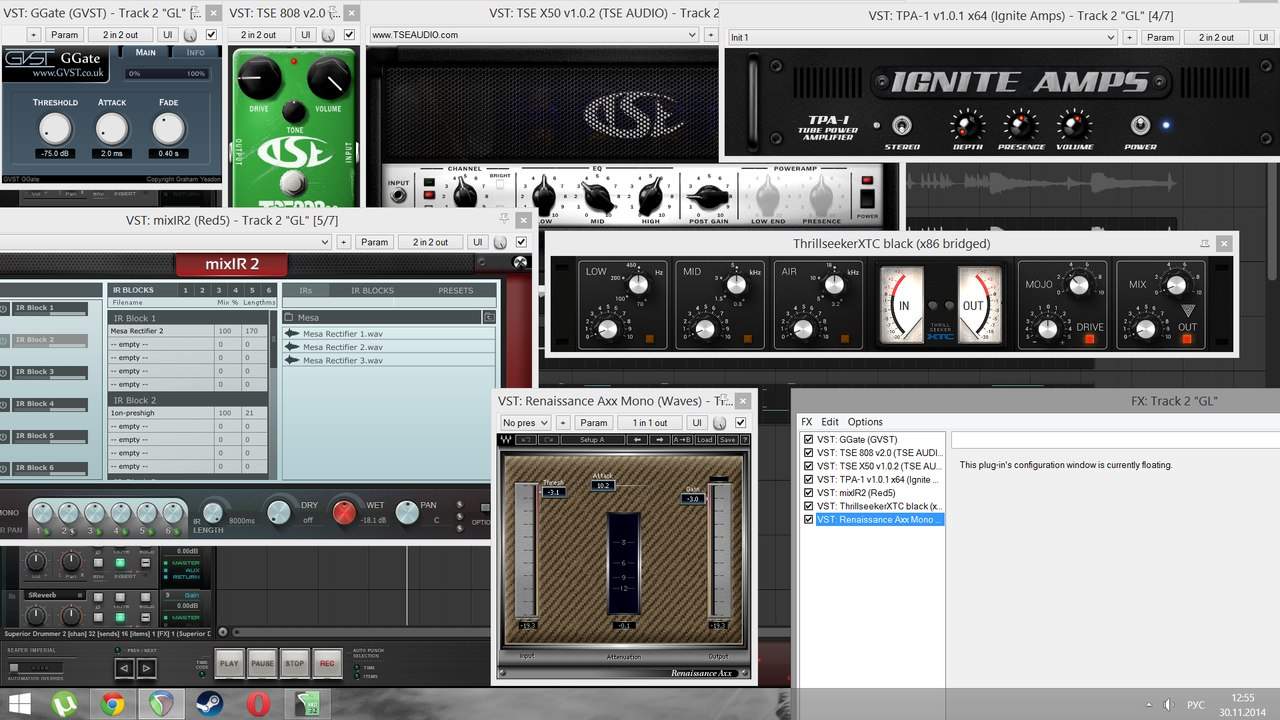The height and width of the screenshot is (720, 1280).
Task: Toggle the Renaissance Axx window bypass checkbox
Action: pos(740,423)
